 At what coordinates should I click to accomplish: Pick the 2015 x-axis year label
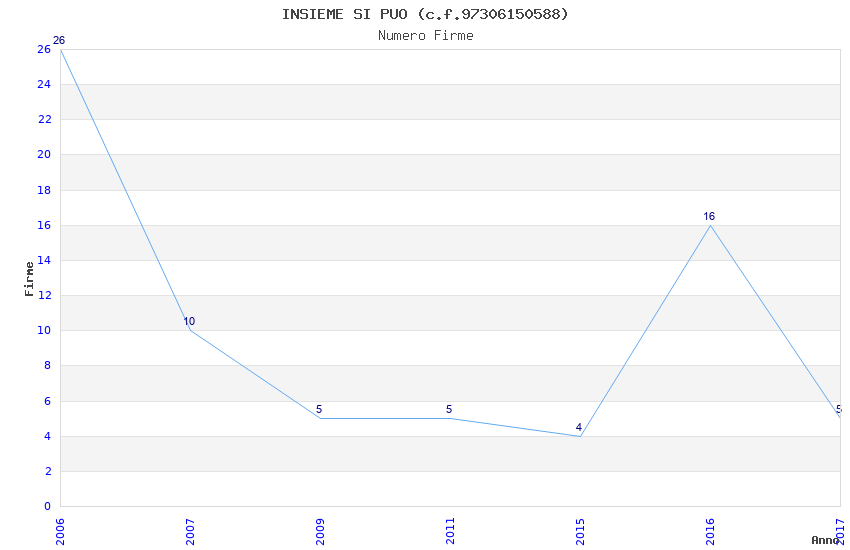pyautogui.click(x=580, y=530)
